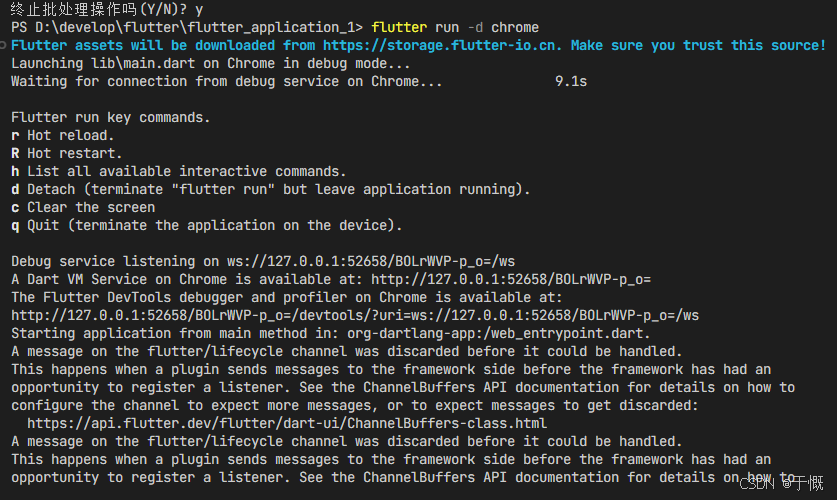Click the 9.1s elapsed time text
The image size is (837, 500).
(571, 82)
